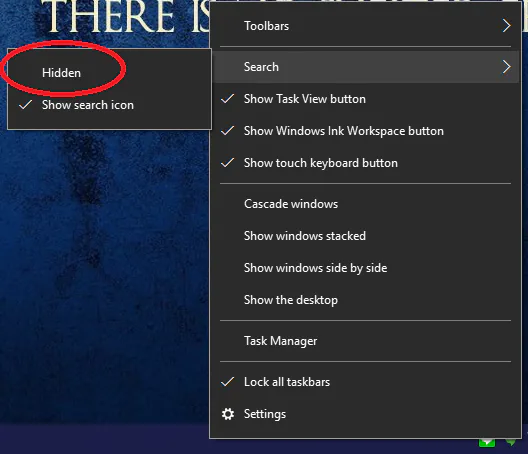Open the Search menu entry
Viewport: 528px width, 454px height.
(366, 67)
